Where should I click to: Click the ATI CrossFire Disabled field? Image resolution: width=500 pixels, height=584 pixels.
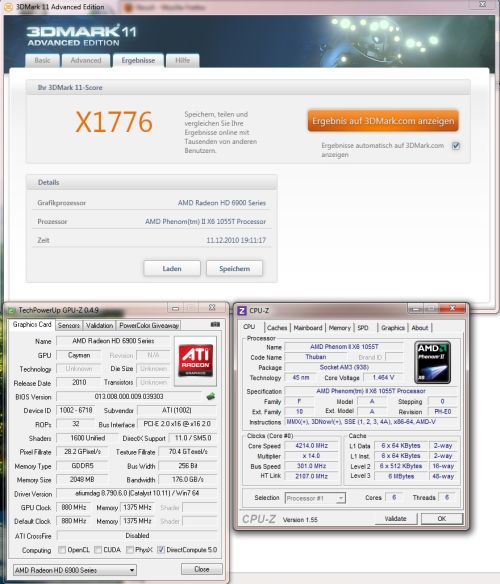pyautogui.click(x=137, y=536)
